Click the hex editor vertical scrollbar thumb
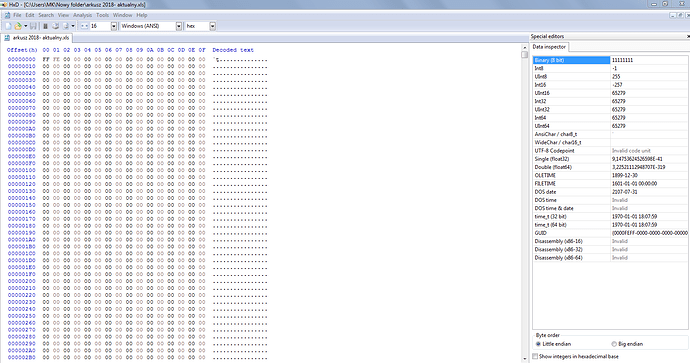This screenshot has width=690, height=363. point(524,55)
